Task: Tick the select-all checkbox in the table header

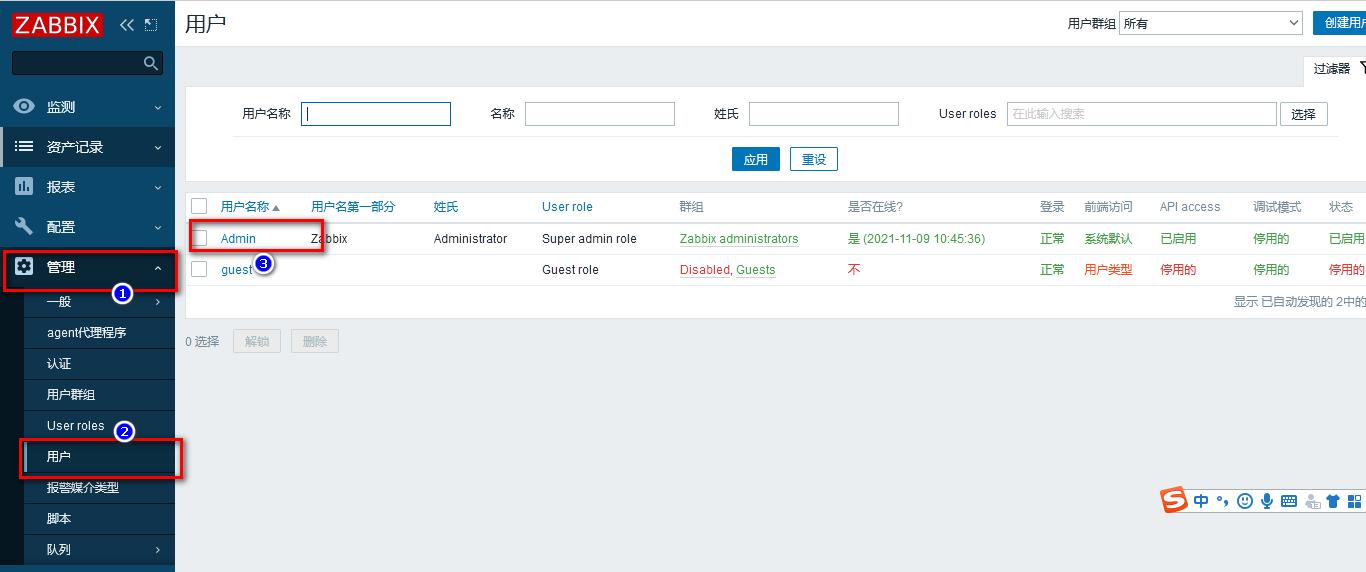Action: coord(199,206)
